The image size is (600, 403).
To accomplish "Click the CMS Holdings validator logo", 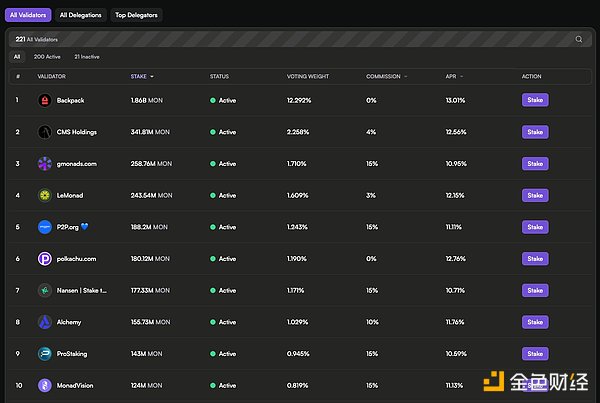I will pos(45,132).
